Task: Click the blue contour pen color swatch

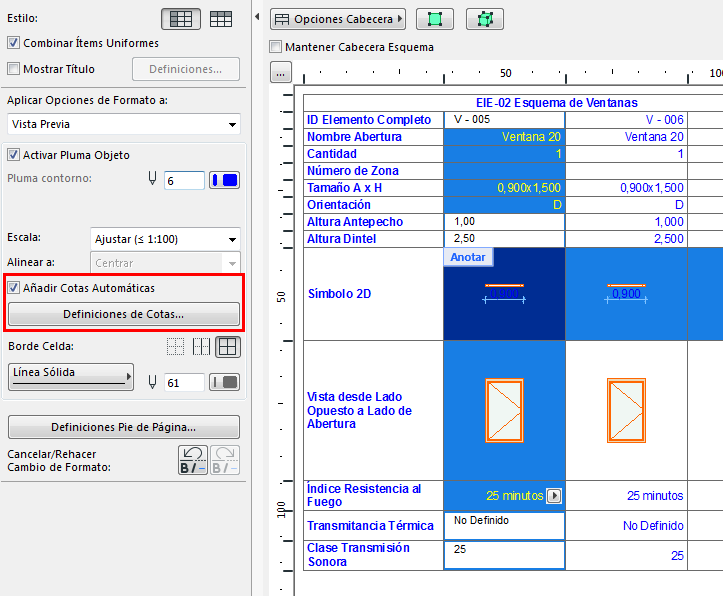Action: pos(224,180)
